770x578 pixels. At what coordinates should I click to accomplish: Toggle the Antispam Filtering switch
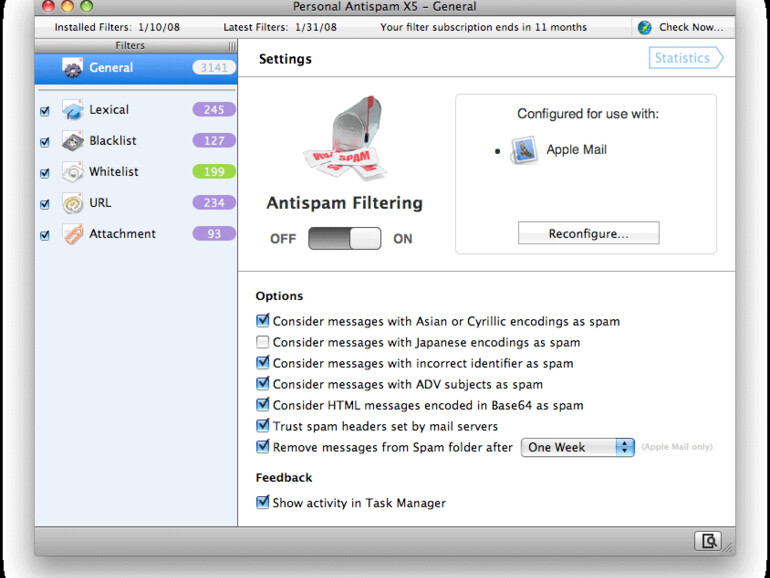[344, 238]
